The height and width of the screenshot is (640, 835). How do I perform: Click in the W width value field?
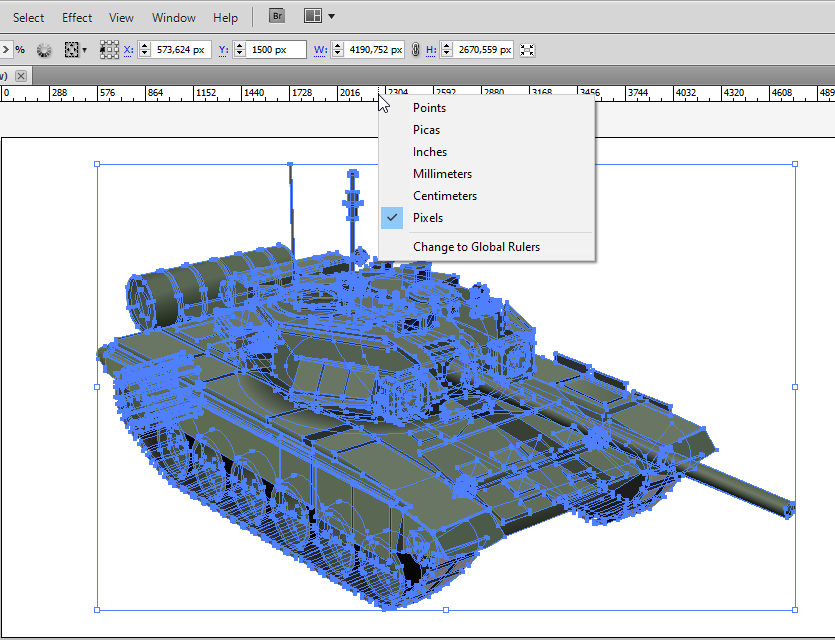[375, 49]
